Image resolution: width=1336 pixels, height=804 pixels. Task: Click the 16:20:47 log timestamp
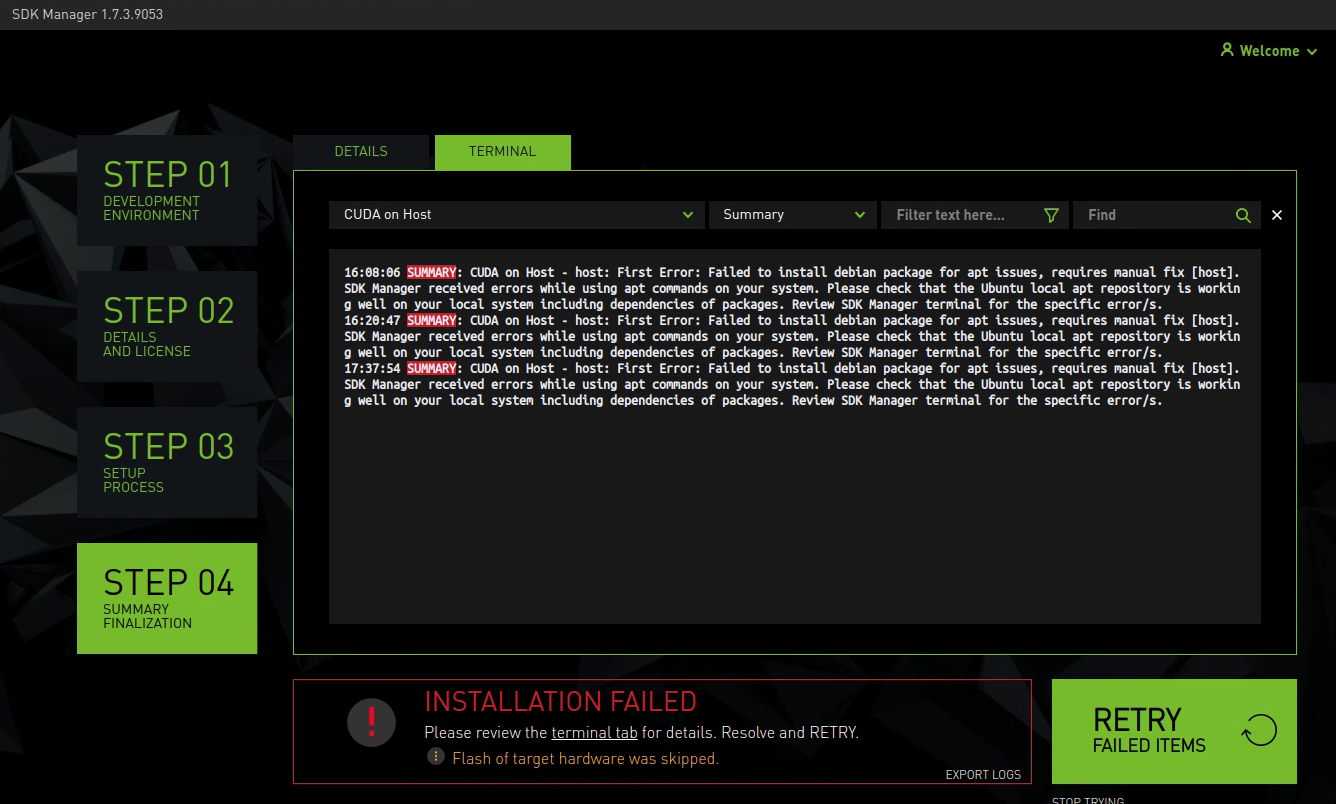pyautogui.click(x=372, y=320)
